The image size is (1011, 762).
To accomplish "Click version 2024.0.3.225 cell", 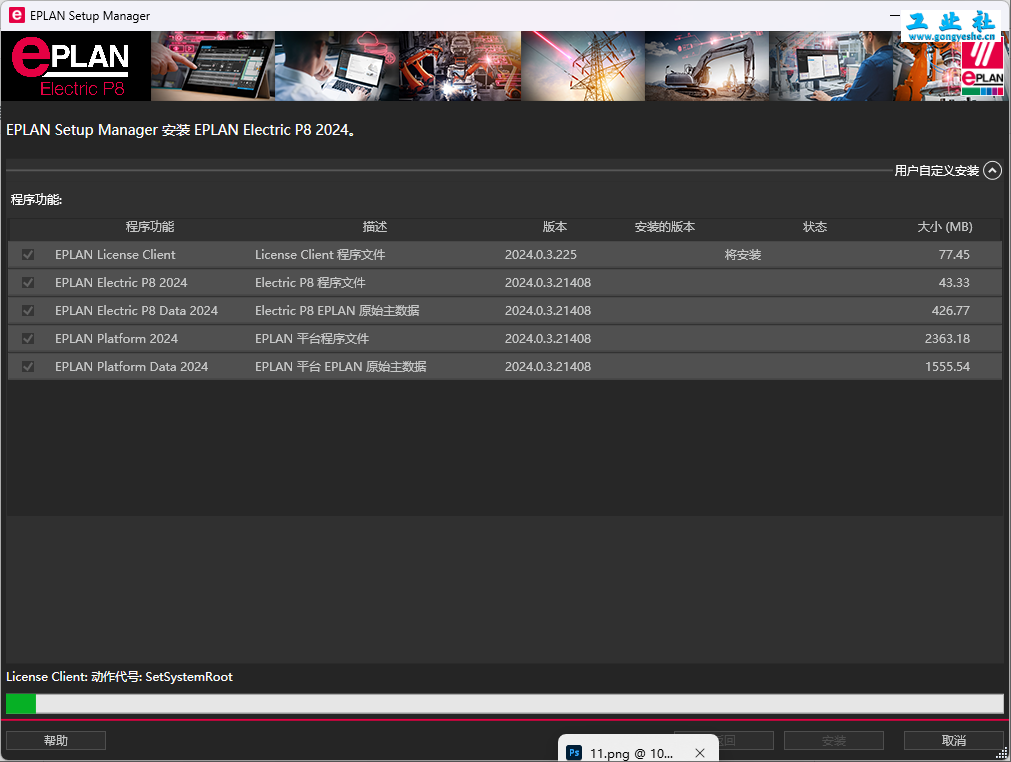I will tap(541, 255).
